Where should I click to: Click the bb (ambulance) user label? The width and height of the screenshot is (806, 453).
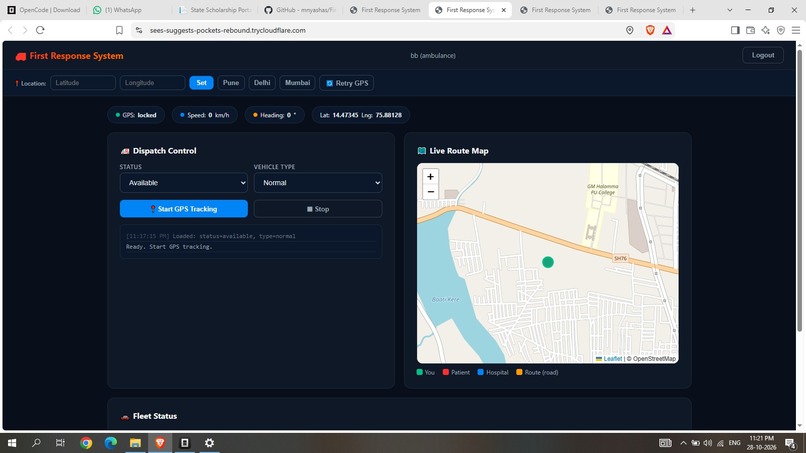(x=433, y=56)
